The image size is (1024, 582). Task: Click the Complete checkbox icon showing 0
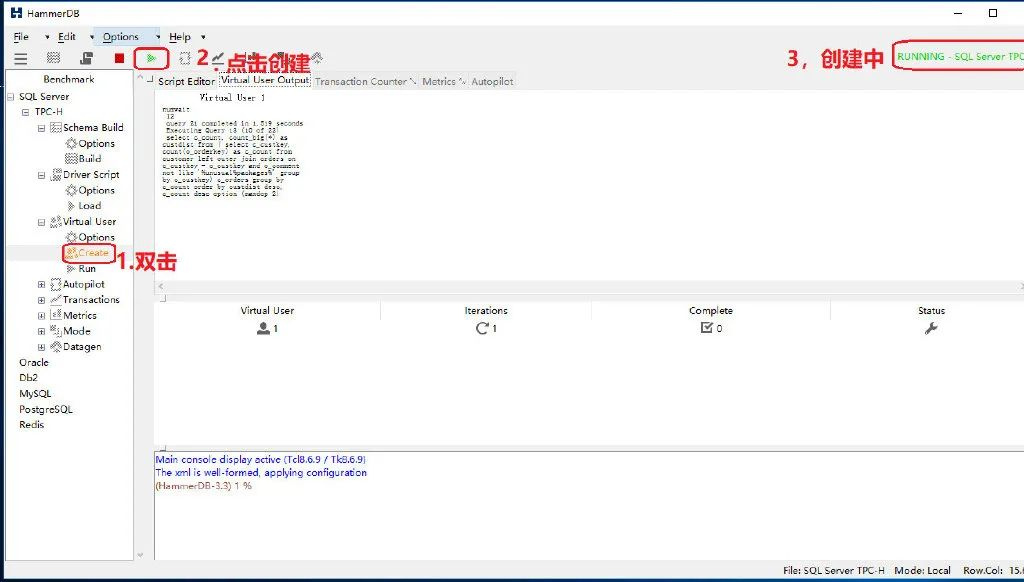click(x=706, y=328)
